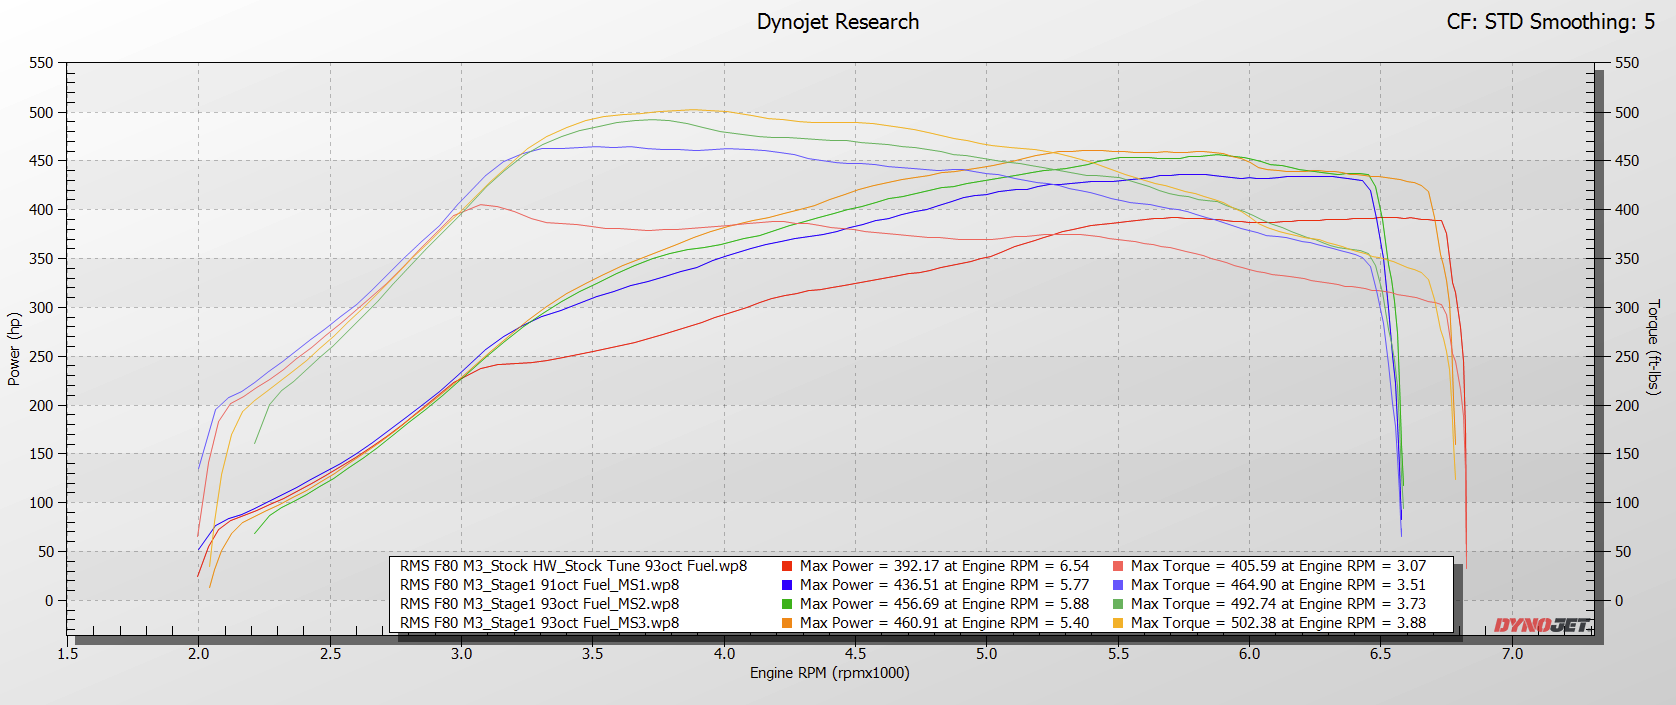The width and height of the screenshot is (1676, 705).
Task: Click 'Max Torque = 502.38 at Engine RPM = 3.88'
Action: coord(1278,623)
